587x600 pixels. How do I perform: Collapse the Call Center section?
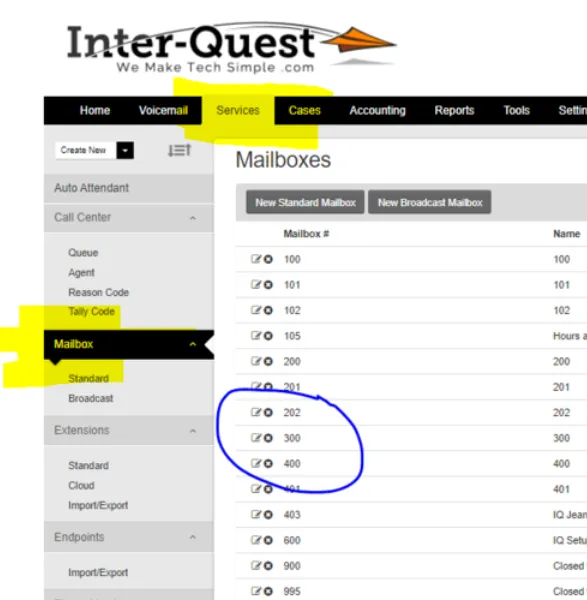pos(193,218)
